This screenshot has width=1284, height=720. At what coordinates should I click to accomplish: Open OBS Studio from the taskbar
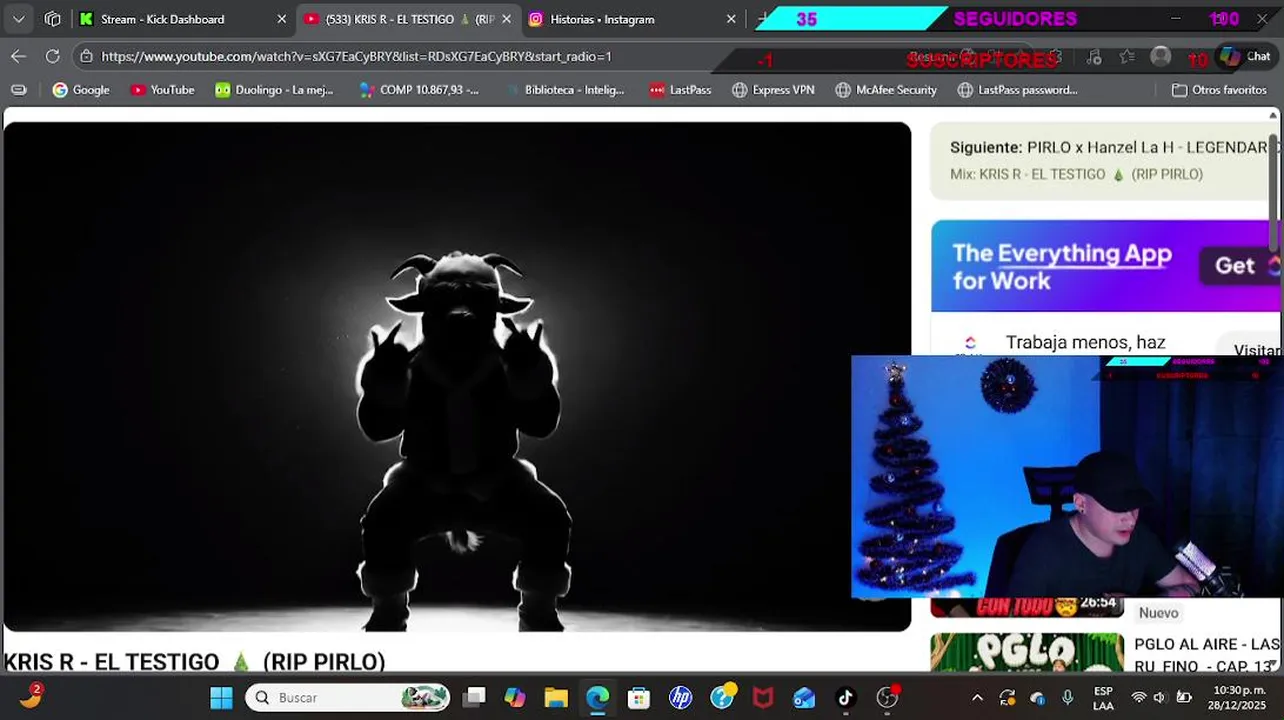(x=888, y=697)
